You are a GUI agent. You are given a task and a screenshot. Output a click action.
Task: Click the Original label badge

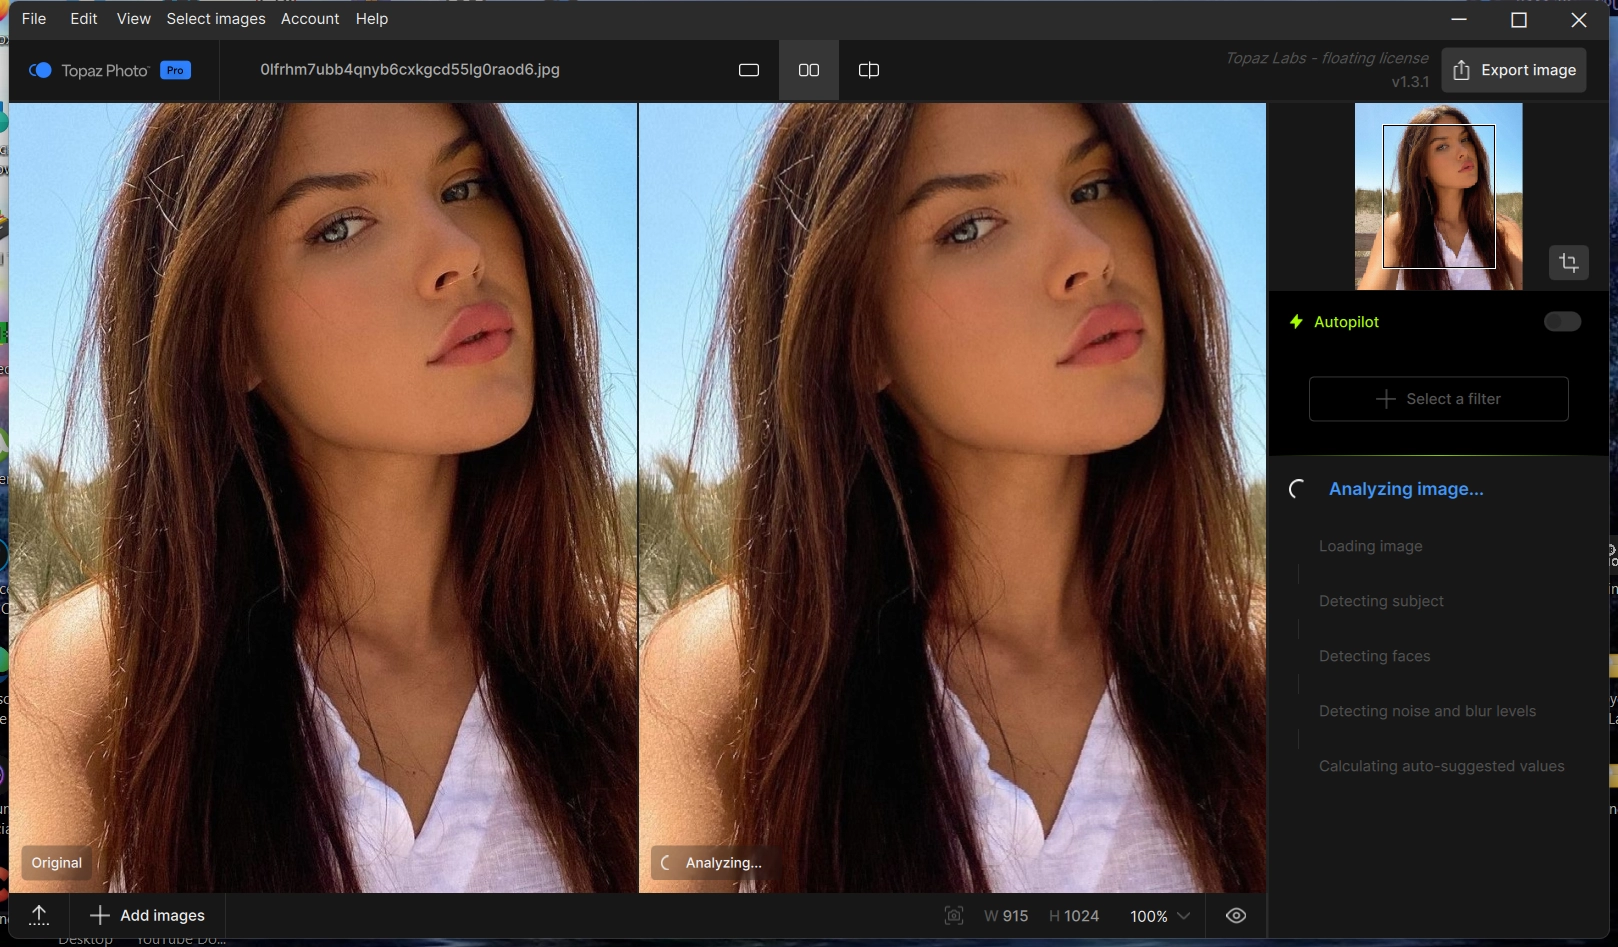[57, 863]
